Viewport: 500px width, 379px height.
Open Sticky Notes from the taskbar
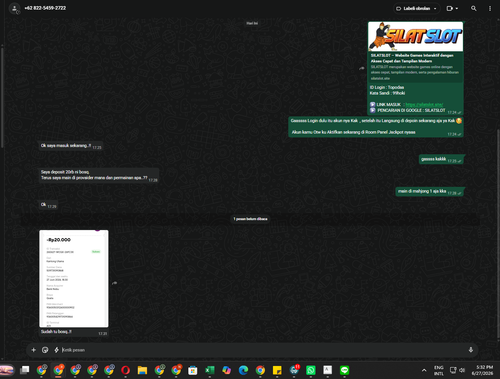(x=277, y=370)
